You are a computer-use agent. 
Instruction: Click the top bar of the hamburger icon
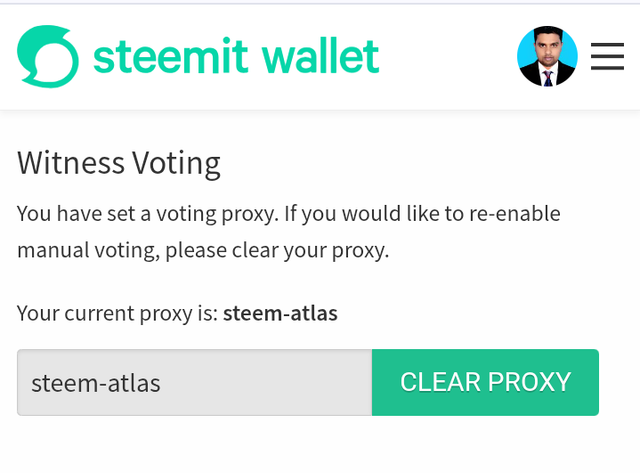607,44
